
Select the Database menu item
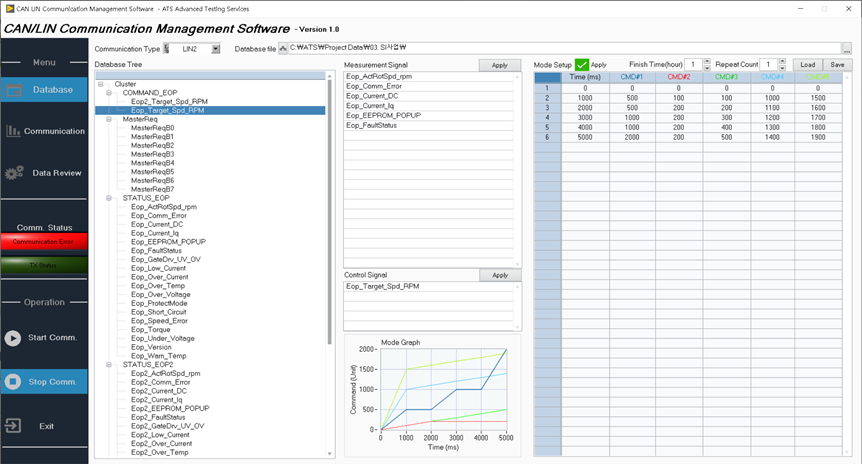click(x=44, y=90)
